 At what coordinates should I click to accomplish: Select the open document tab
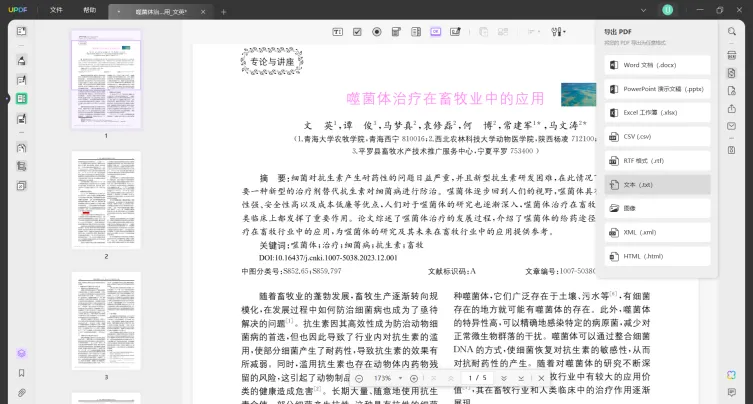pos(160,12)
